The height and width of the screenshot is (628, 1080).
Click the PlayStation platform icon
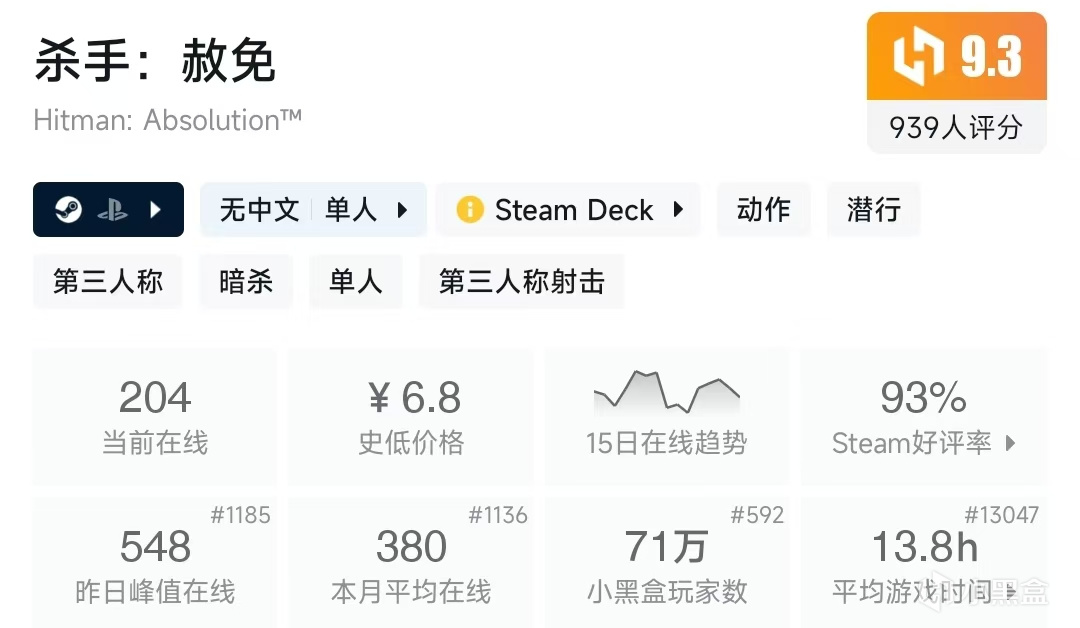pos(112,210)
